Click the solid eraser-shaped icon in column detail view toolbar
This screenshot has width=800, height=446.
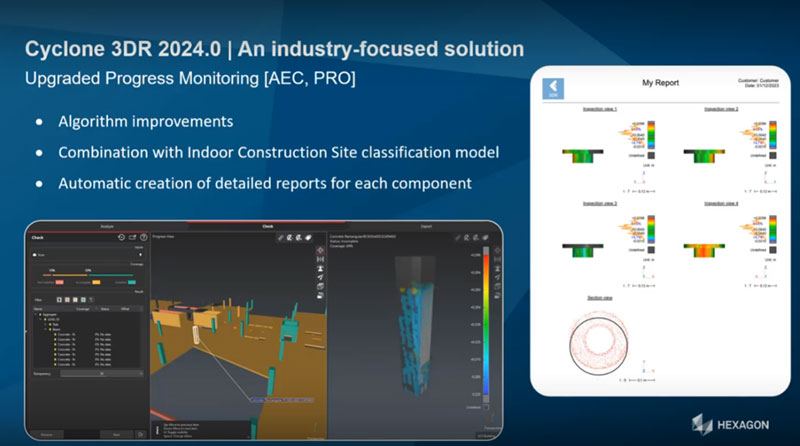(485, 237)
